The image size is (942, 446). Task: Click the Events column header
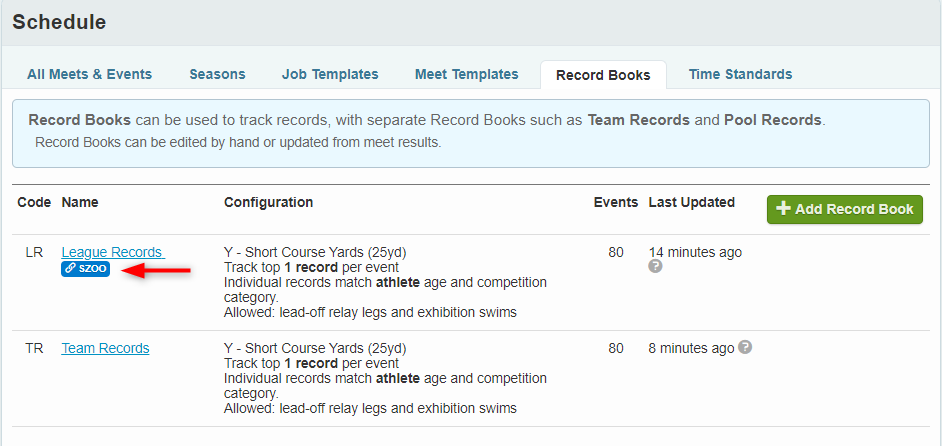pyautogui.click(x=615, y=202)
